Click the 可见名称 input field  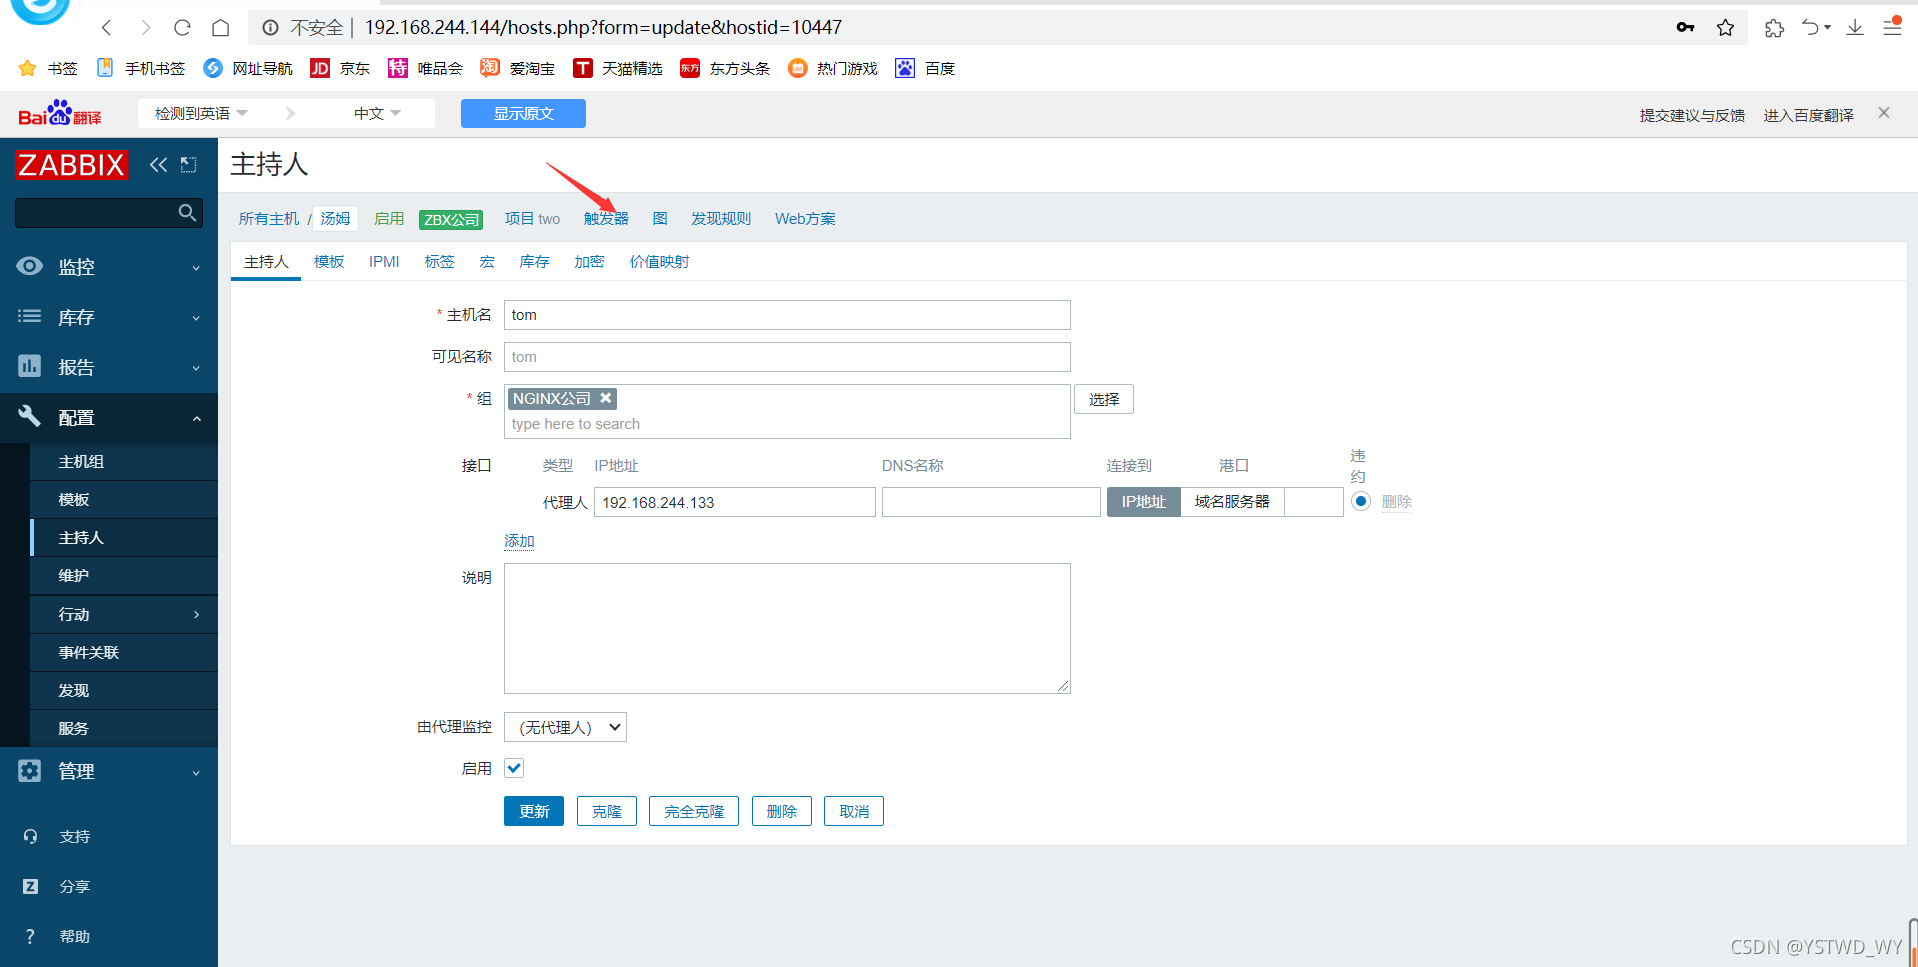787,357
